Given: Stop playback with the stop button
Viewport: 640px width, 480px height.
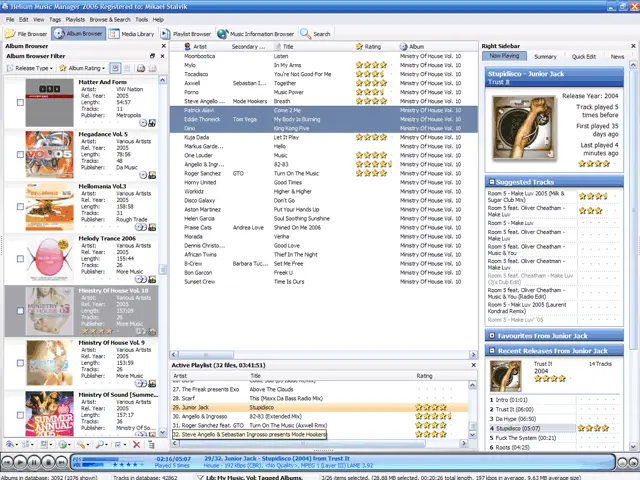Looking at the screenshot, I should point(48,462).
